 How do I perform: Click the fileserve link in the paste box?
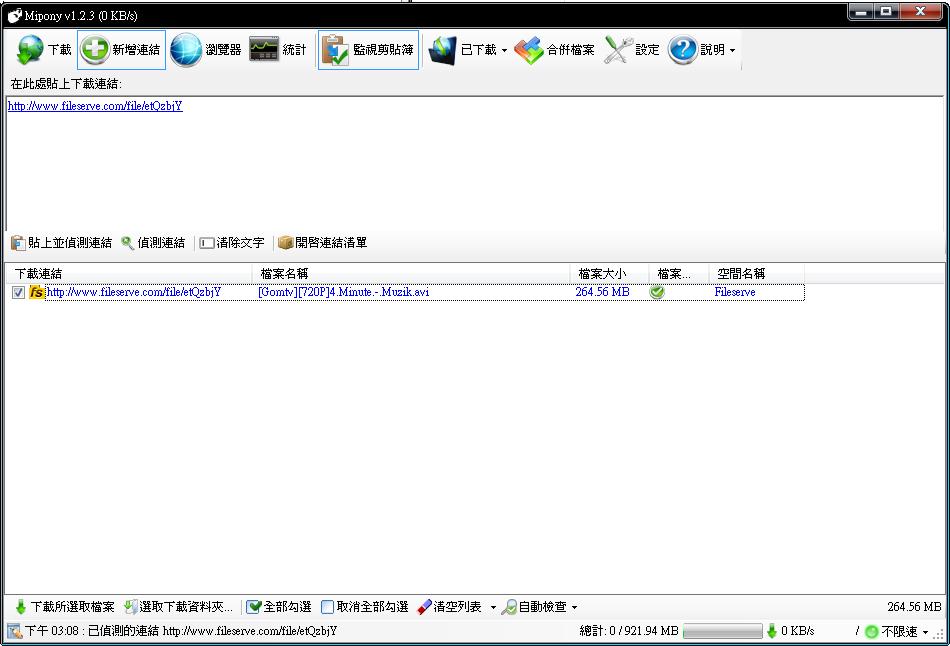point(95,106)
